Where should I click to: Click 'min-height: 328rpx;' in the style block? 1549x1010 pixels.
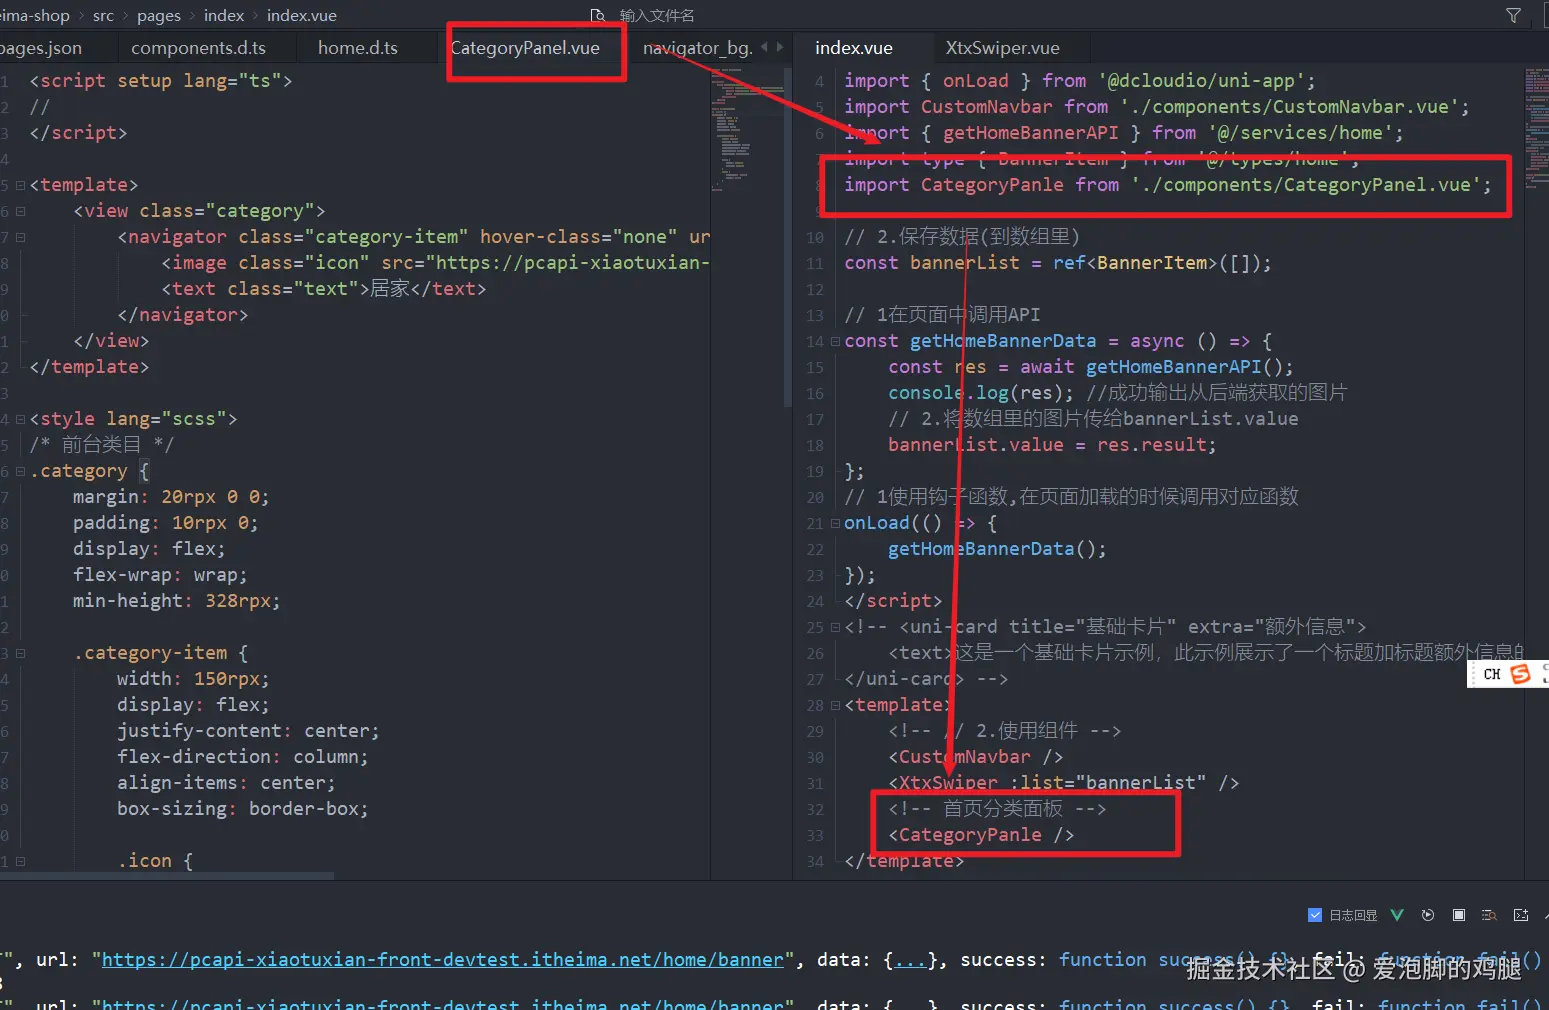click(x=176, y=601)
